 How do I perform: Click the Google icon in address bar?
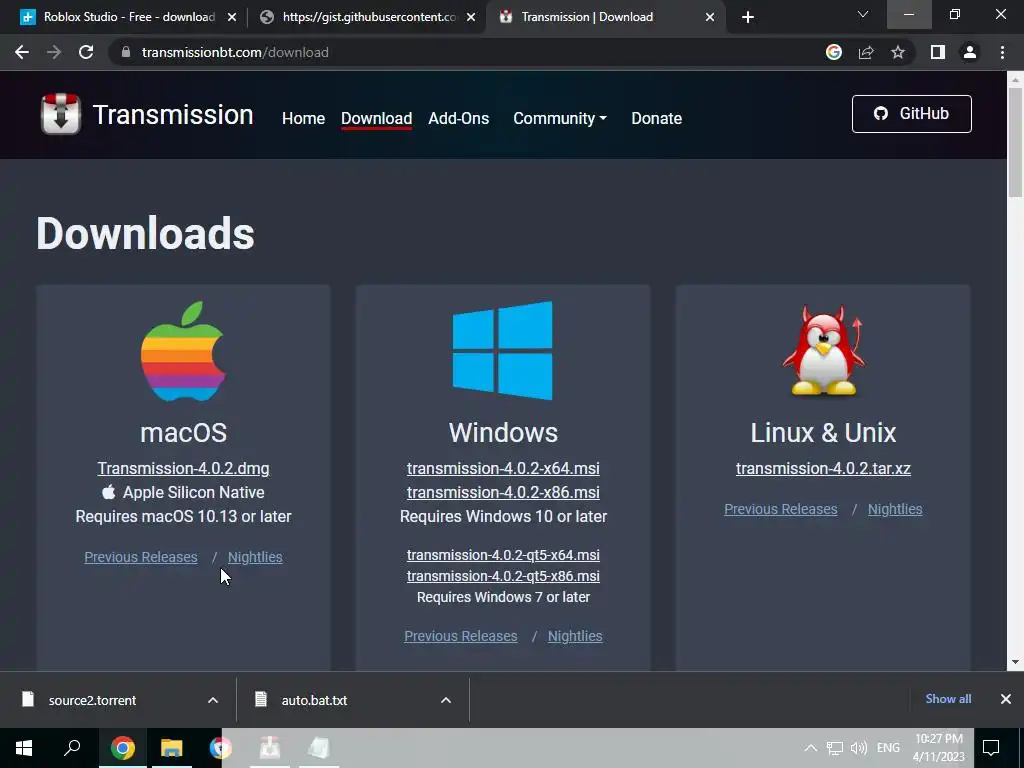pyautogui.click(x=834, y=52)
